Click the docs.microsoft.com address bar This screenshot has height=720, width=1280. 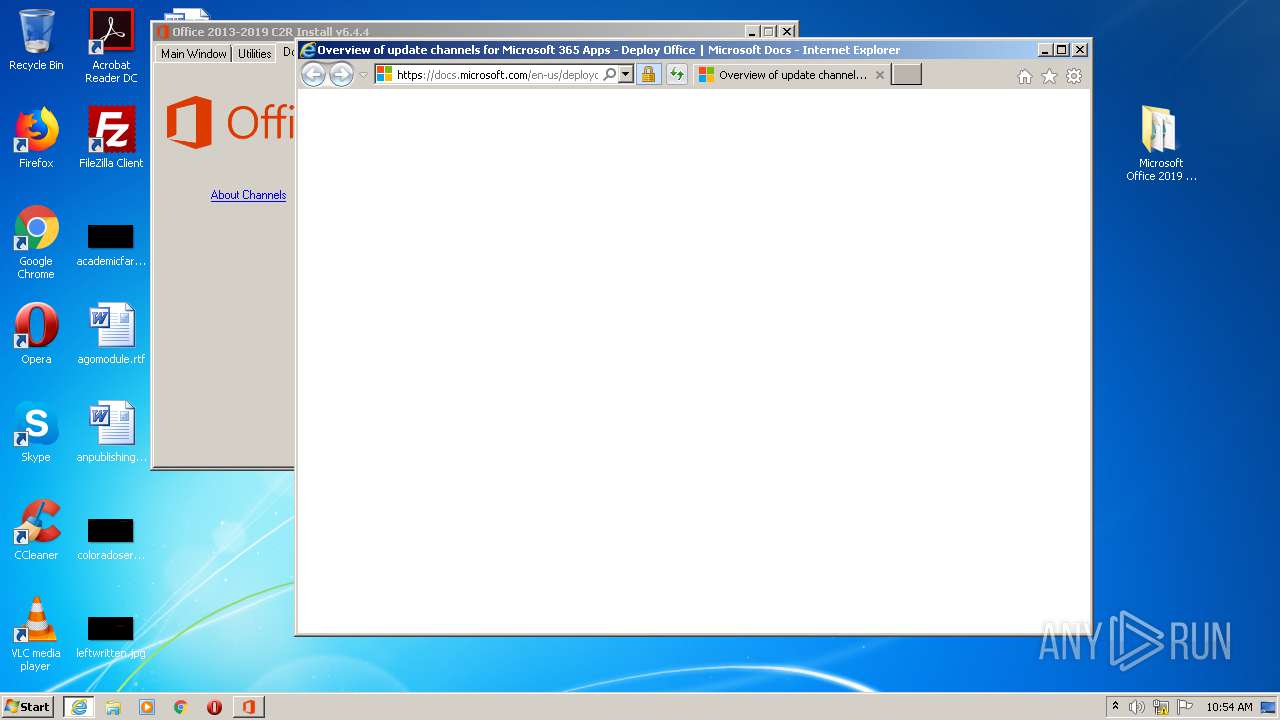497,75
